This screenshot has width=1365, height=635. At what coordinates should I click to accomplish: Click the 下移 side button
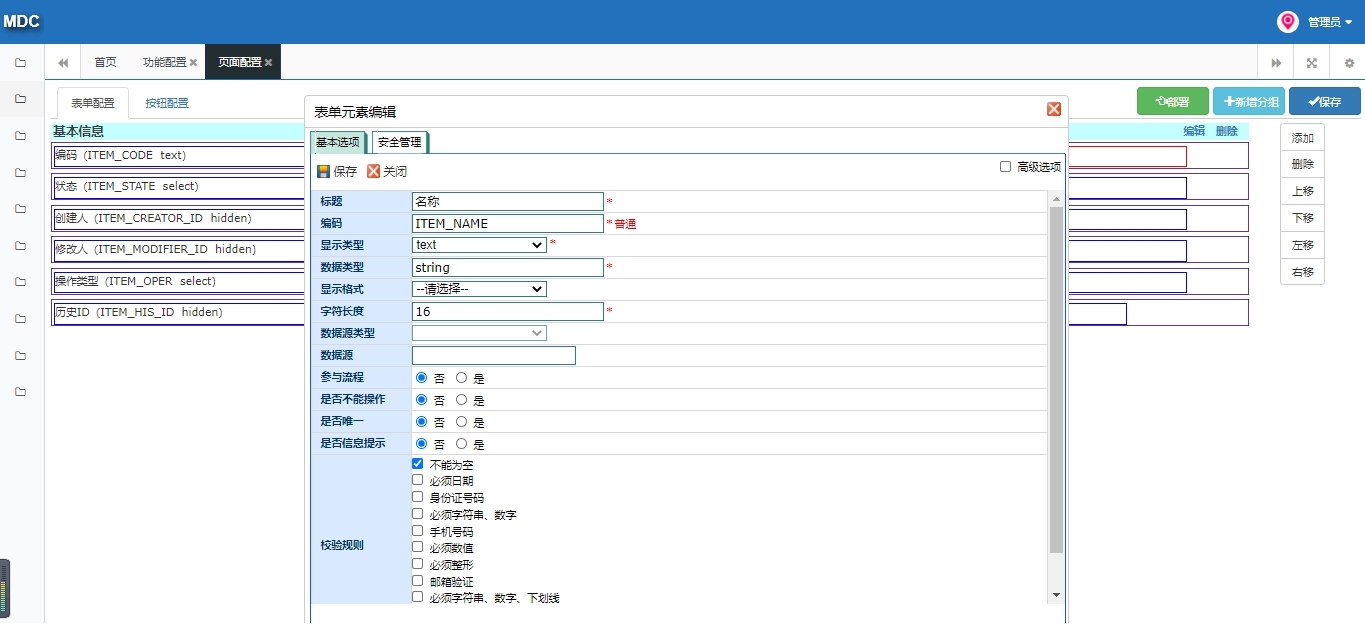click(1303, 219)
